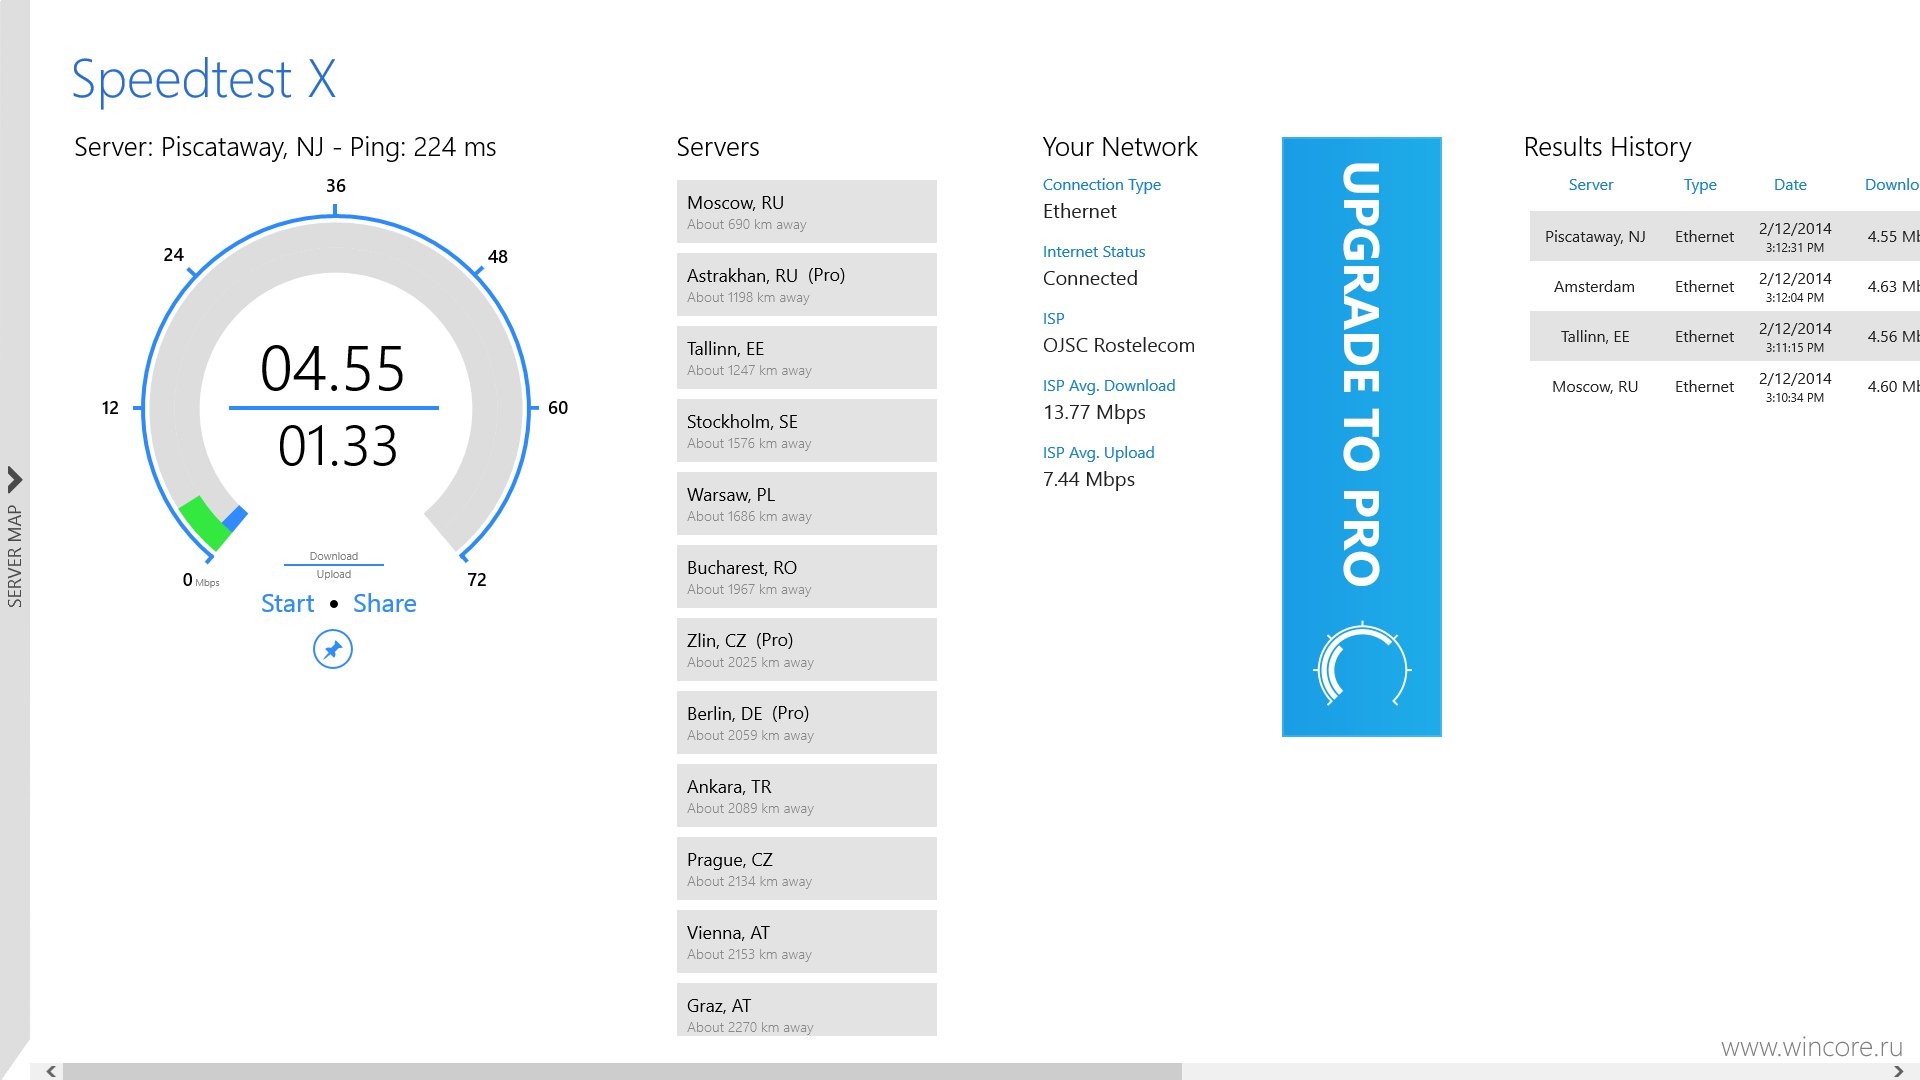The image size is (1920, 1080).
Task: Share the speed test result
Action: point(385,604)
